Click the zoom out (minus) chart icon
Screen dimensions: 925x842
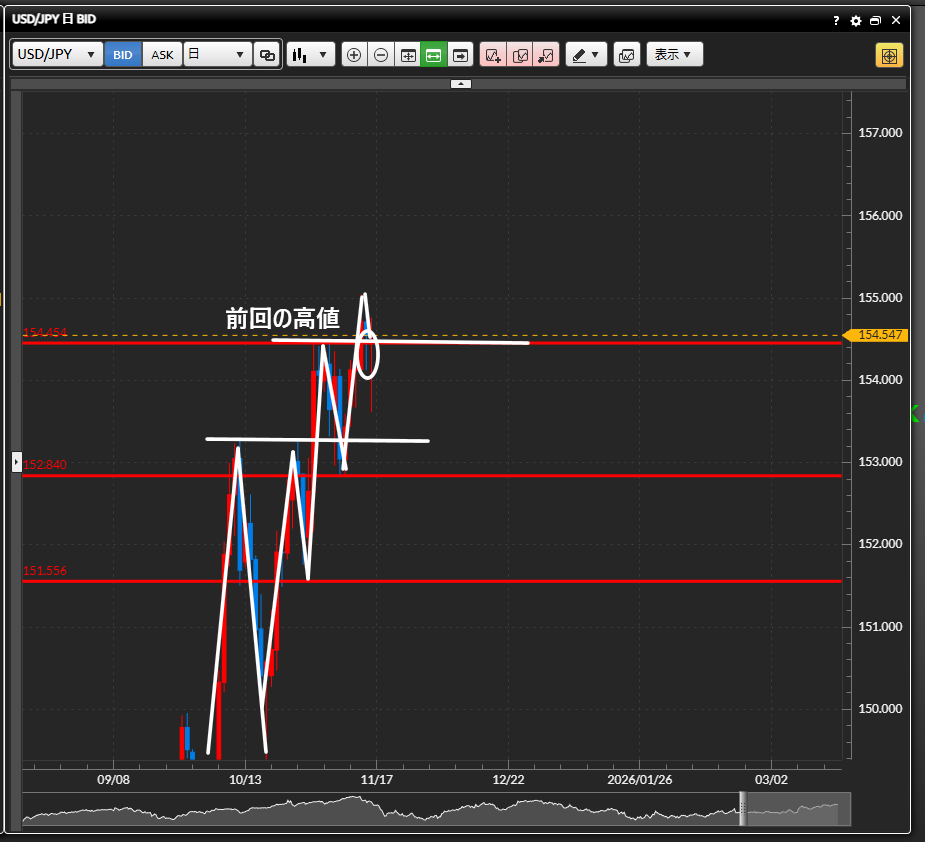(x=381, y=55)
